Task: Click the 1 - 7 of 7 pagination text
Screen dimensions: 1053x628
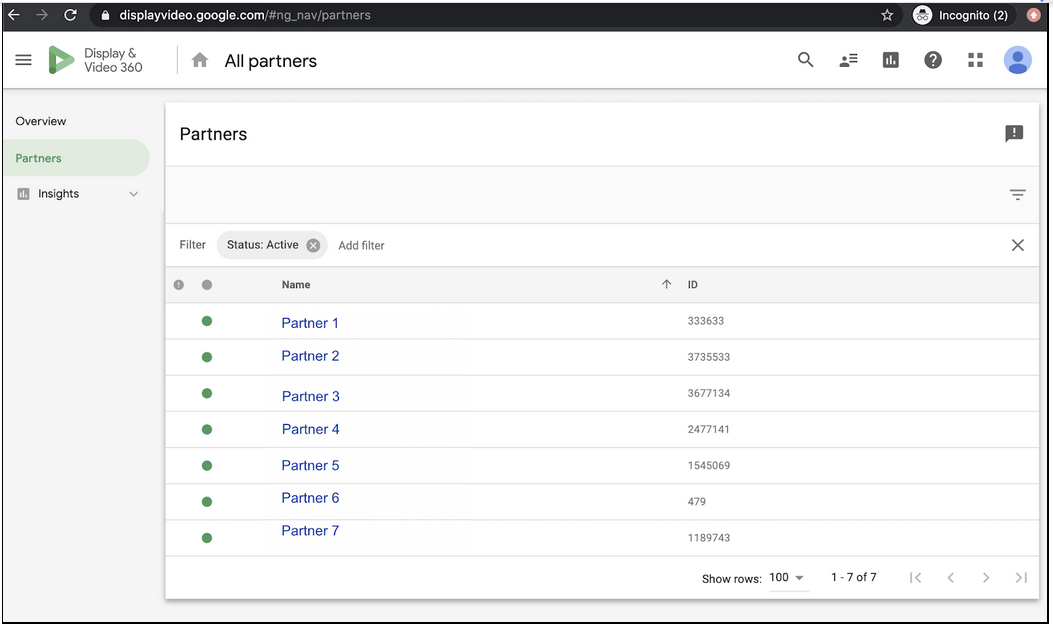Action: click(x=854, y=578)
